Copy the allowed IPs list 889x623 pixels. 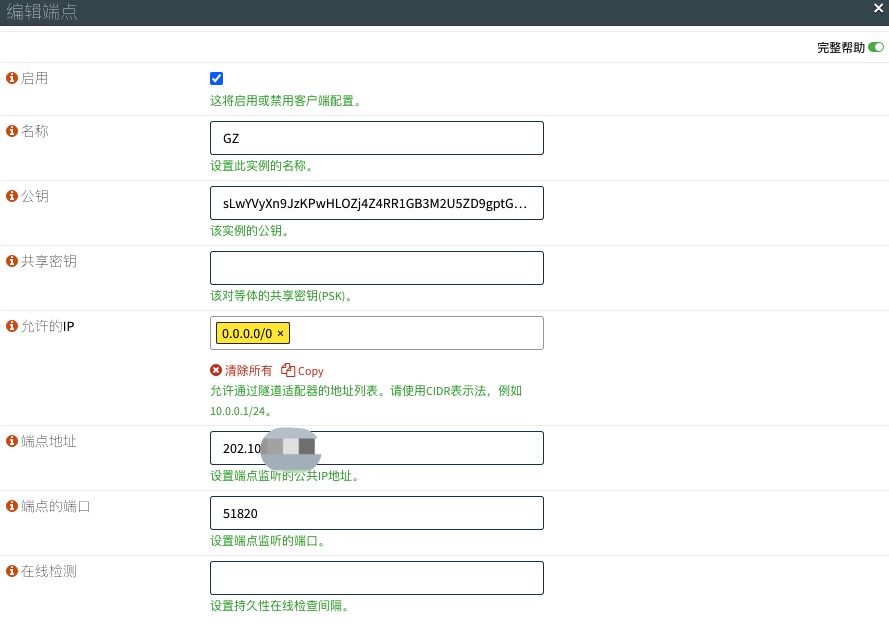tap(303, 370)
